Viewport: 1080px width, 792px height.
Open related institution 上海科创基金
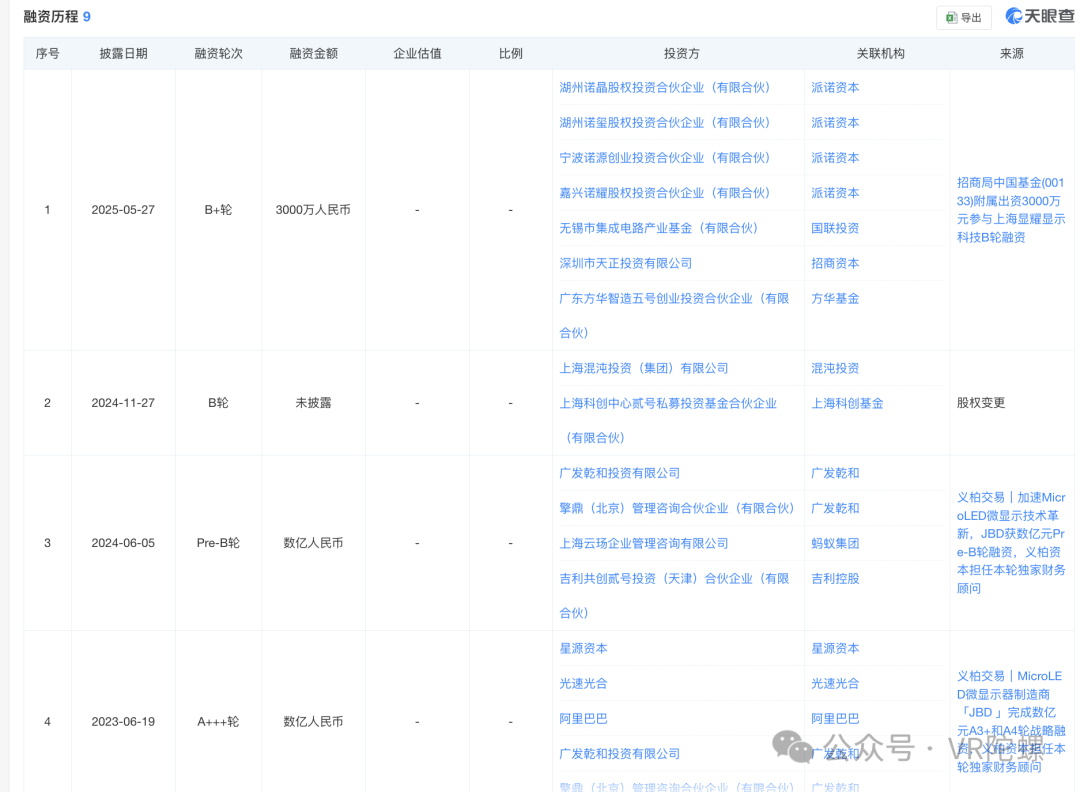847,404
